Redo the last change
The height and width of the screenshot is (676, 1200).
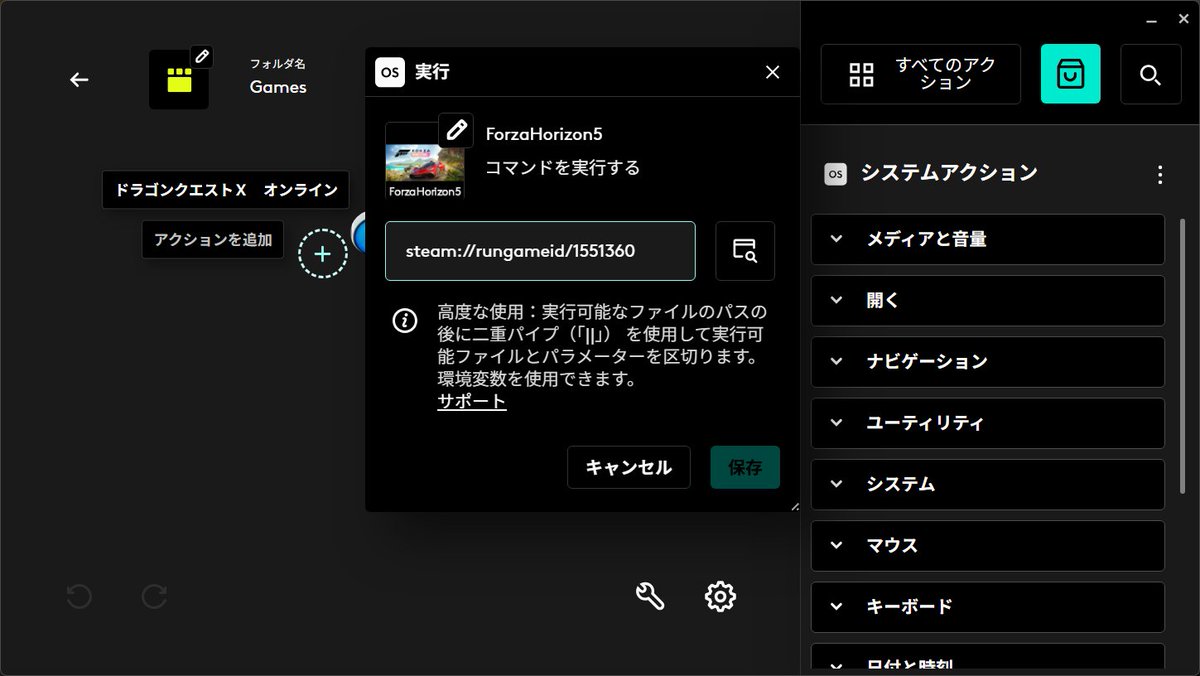pyautogui.click(x=154, y=597)
